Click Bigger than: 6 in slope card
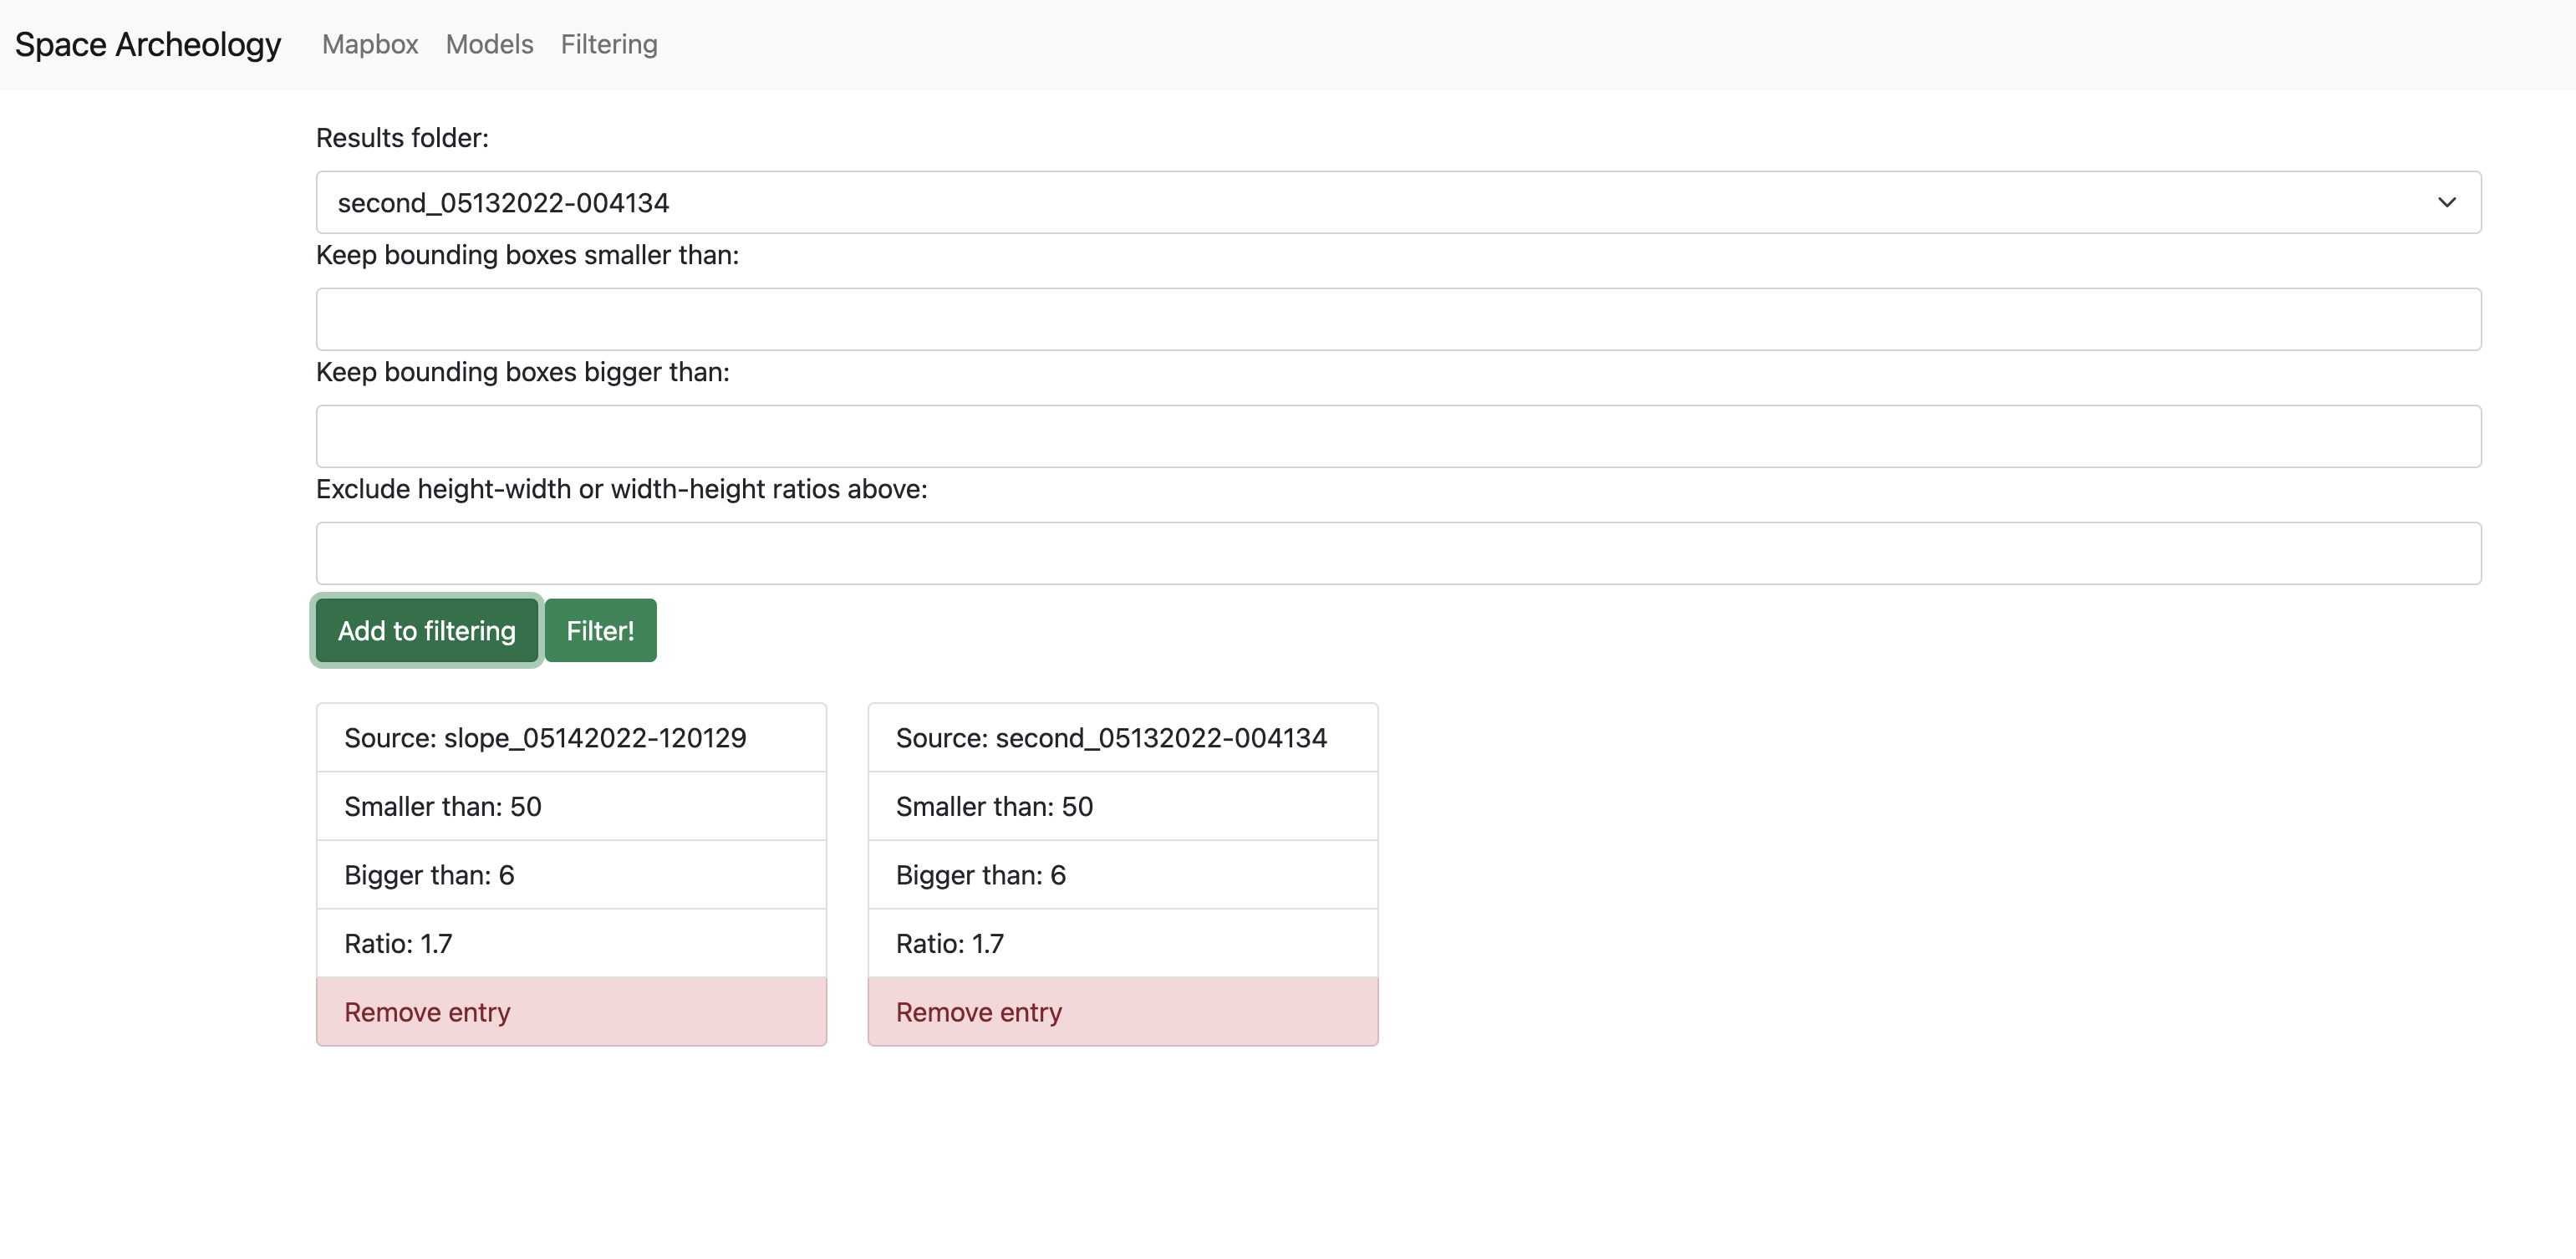 coord(571,875)
